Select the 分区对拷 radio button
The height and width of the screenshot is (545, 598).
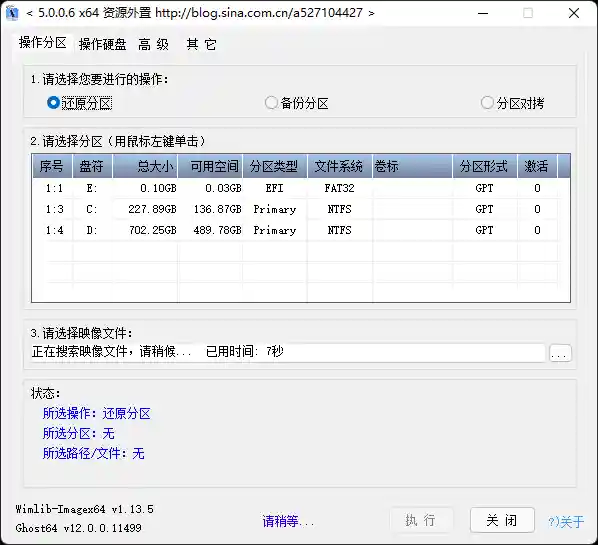[x=512, y=103]
